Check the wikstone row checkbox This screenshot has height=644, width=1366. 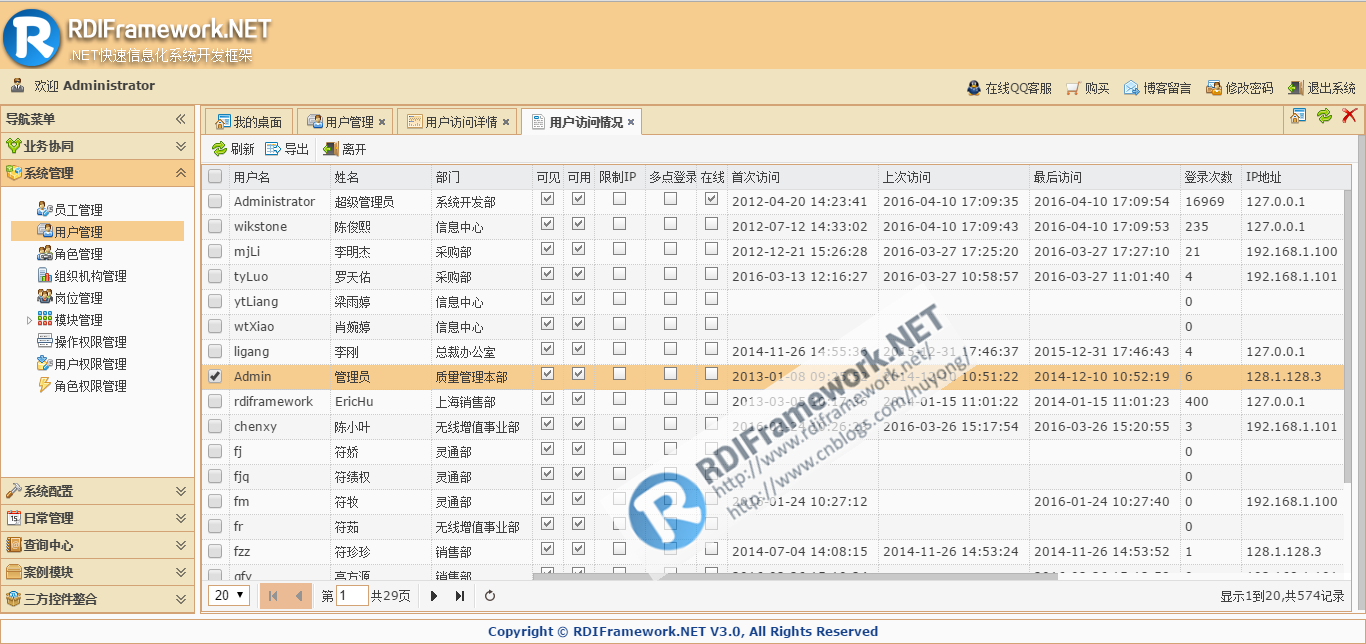(215, 226)
